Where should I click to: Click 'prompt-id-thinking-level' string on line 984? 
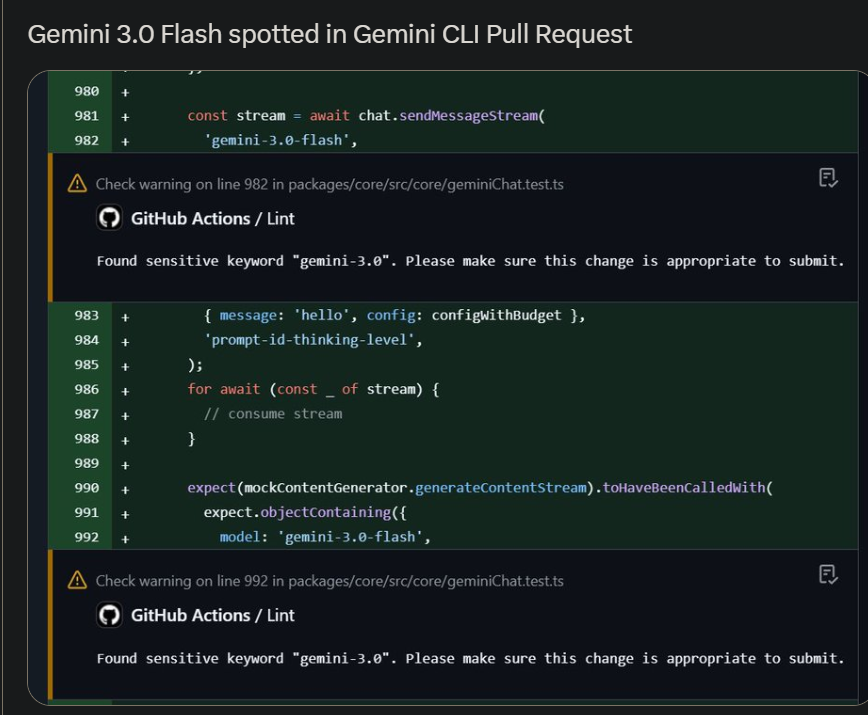[309, 340]
